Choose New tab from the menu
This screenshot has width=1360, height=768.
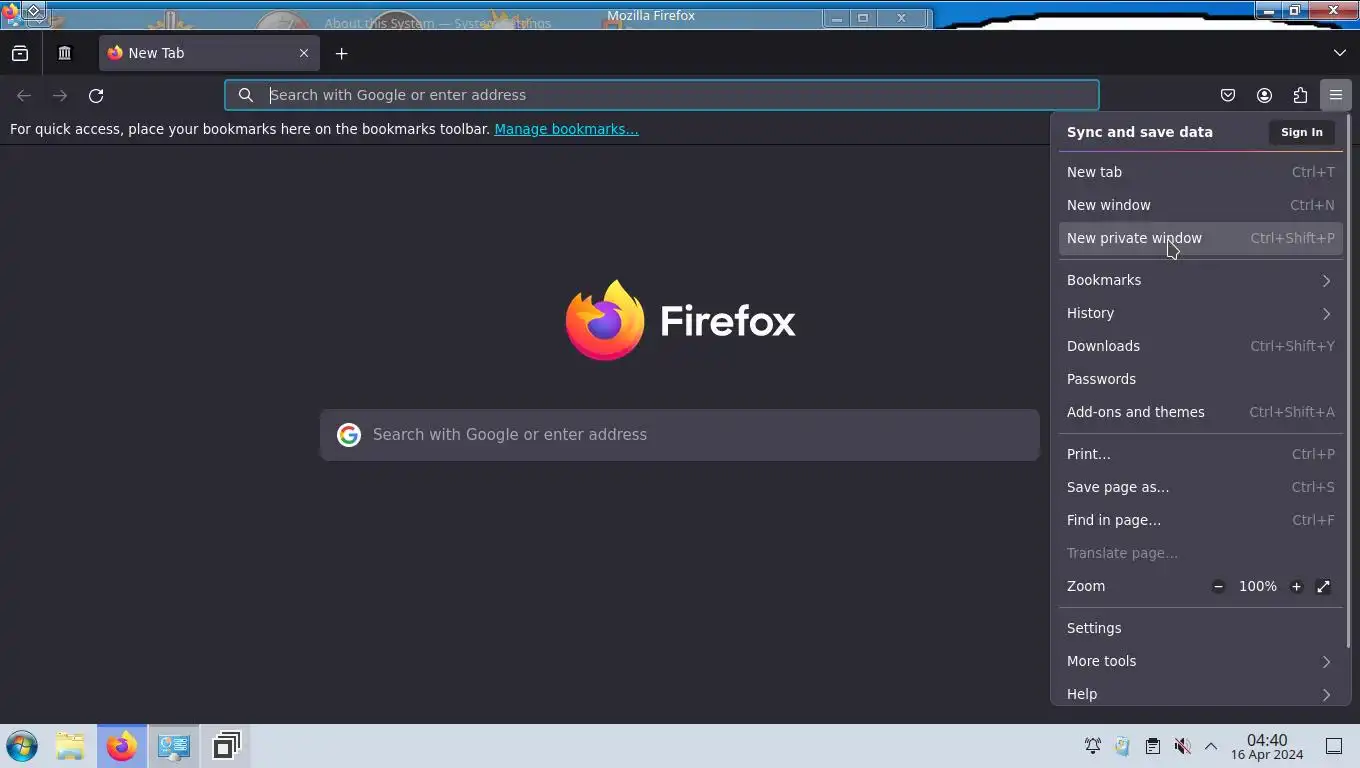tap(1200, 172)
